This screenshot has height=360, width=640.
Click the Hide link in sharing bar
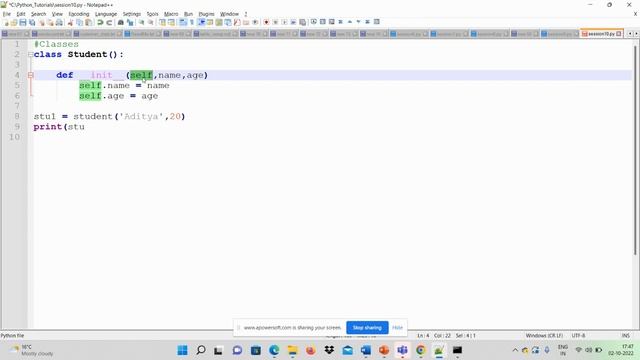[x=397, y=328]
